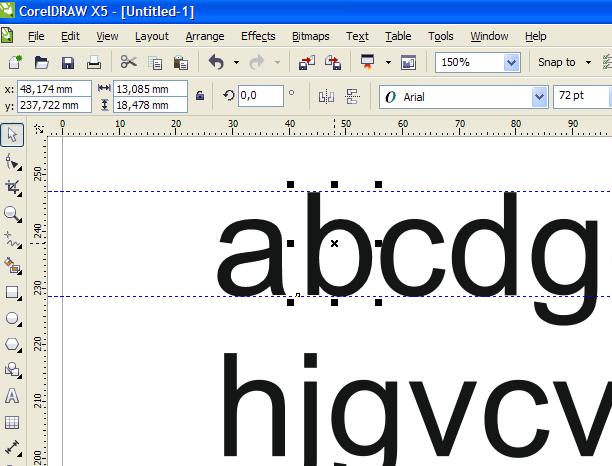
Task: Open the Window menu
Action: [x=489, y=36]
